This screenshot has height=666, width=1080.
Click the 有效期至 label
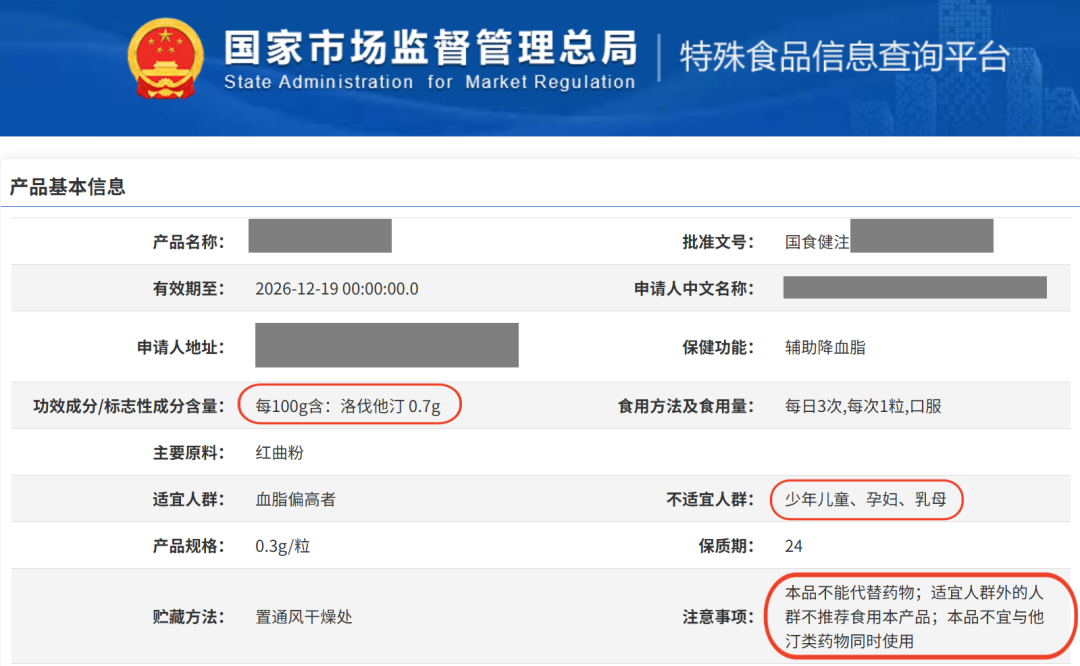(x=188, y=289)
